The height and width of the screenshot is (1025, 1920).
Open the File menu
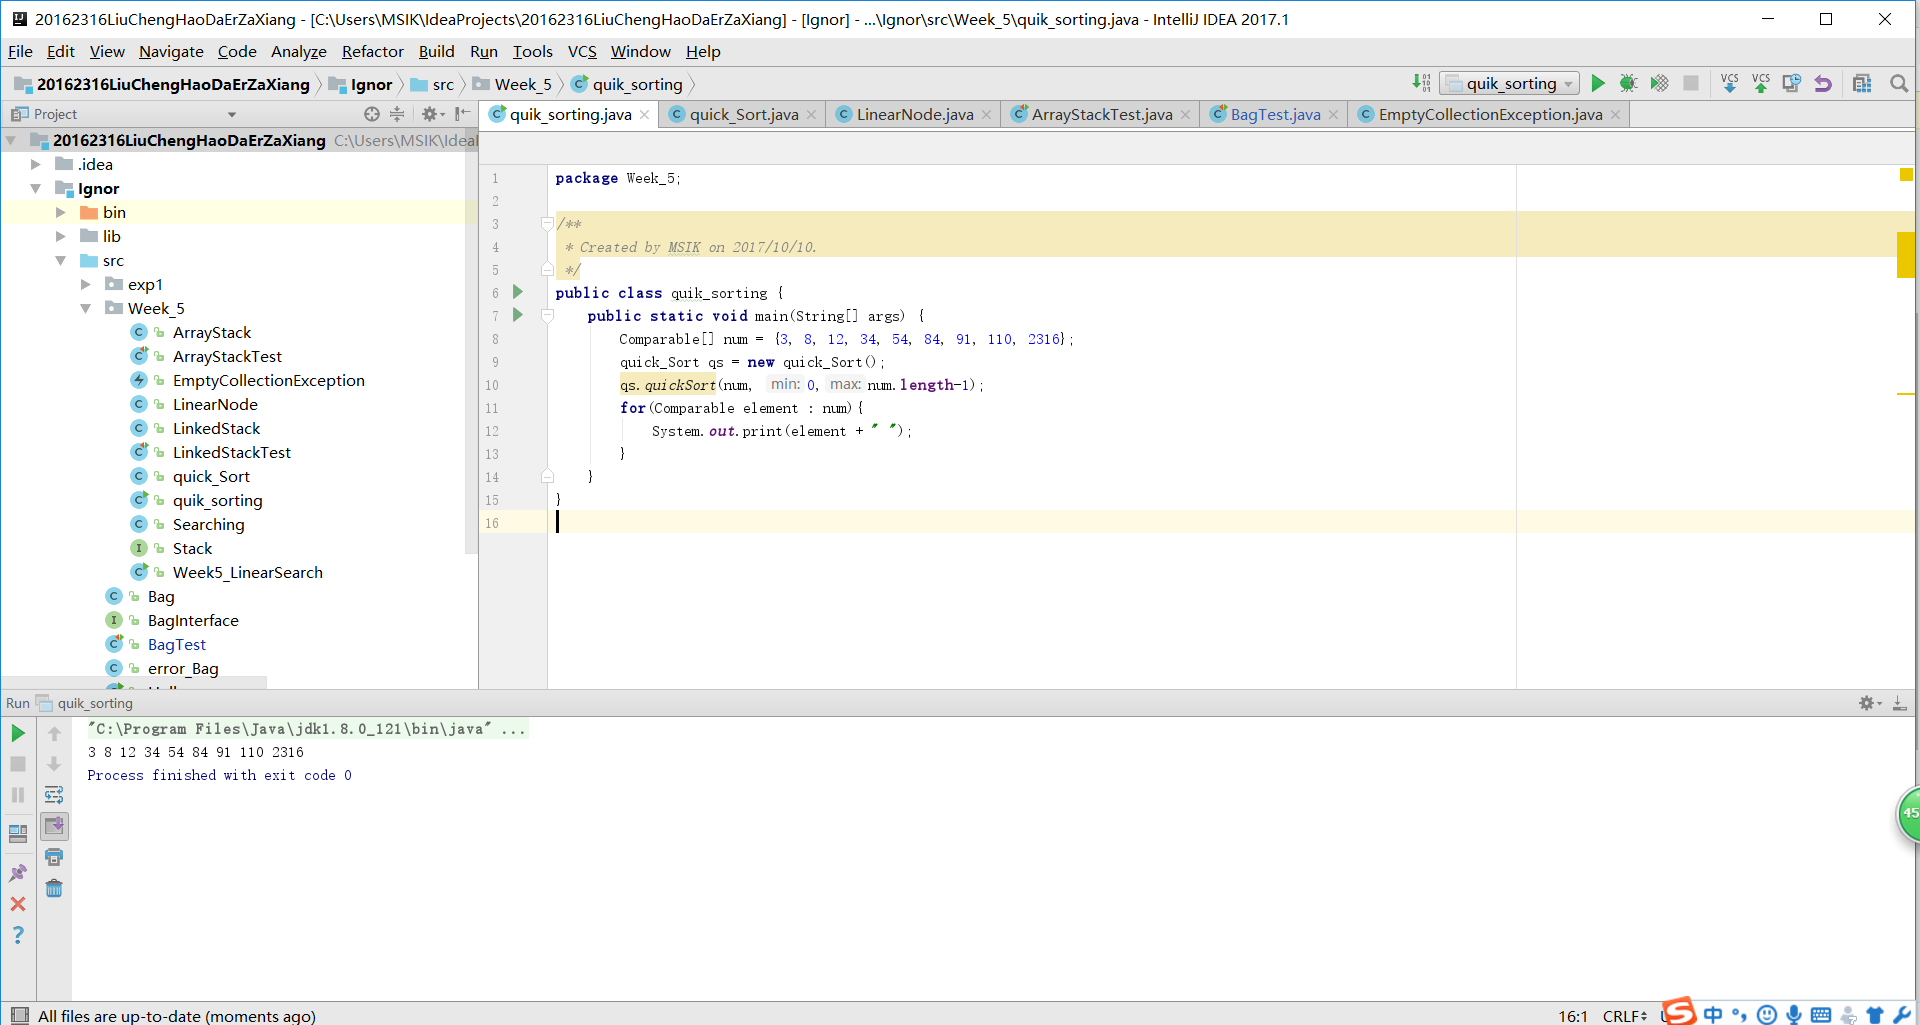[x=20, y=51]
